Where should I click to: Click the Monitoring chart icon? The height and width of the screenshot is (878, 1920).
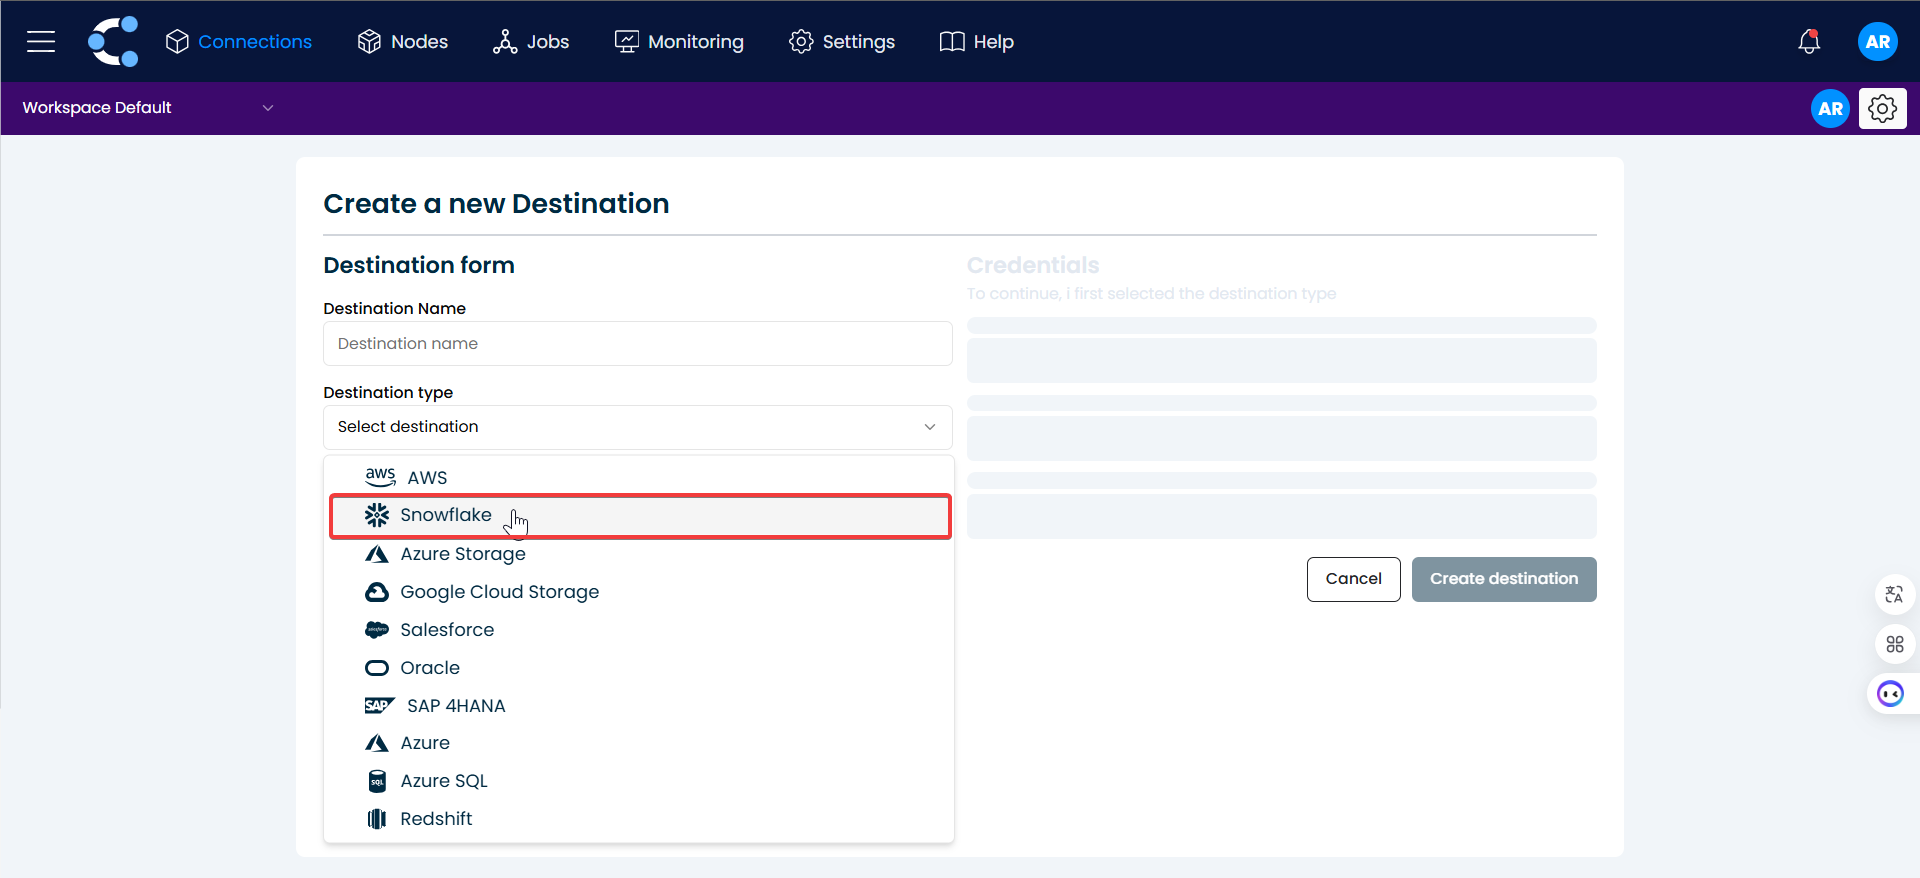(x=626, y=41)
